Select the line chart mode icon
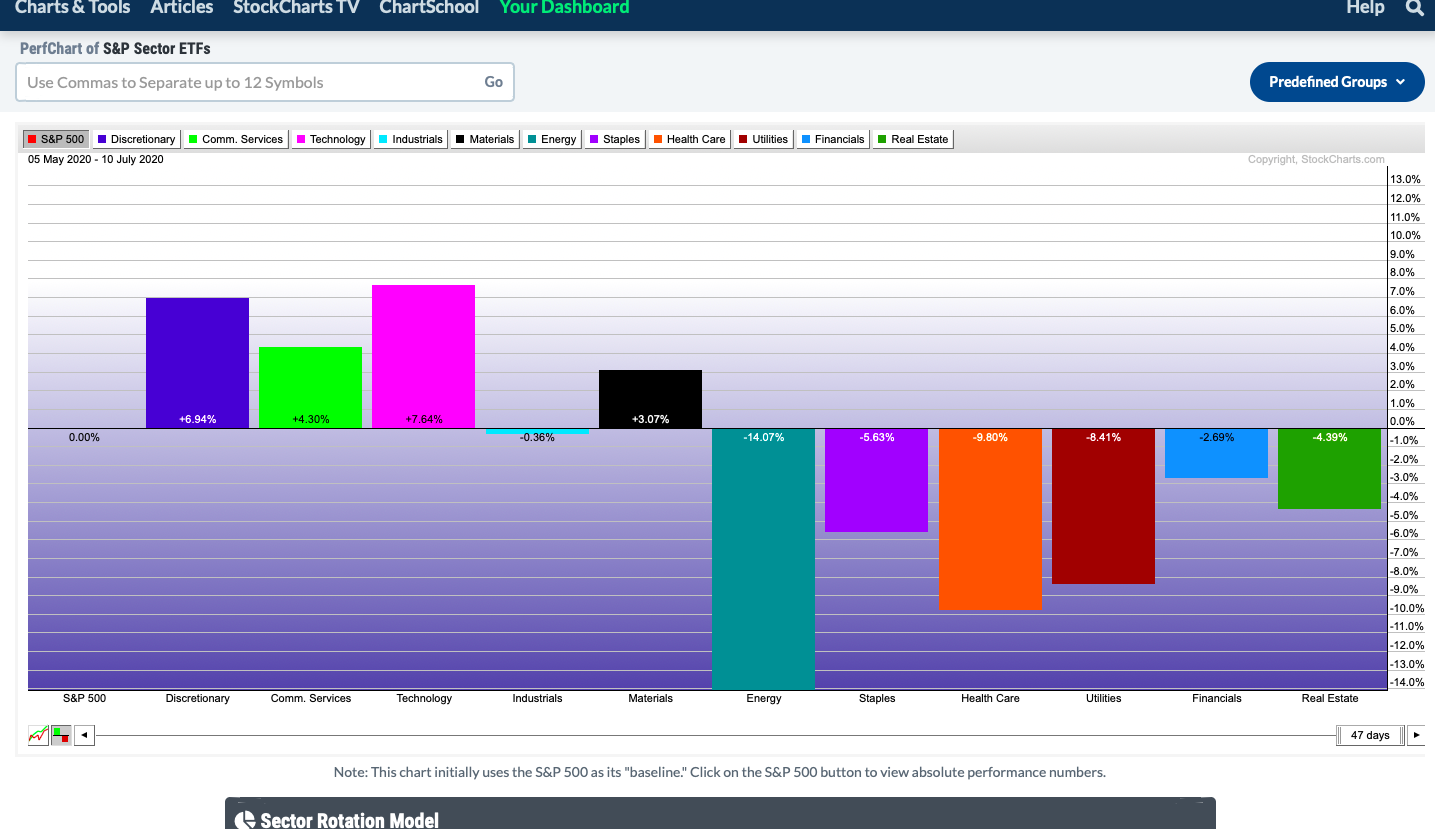 38,734
